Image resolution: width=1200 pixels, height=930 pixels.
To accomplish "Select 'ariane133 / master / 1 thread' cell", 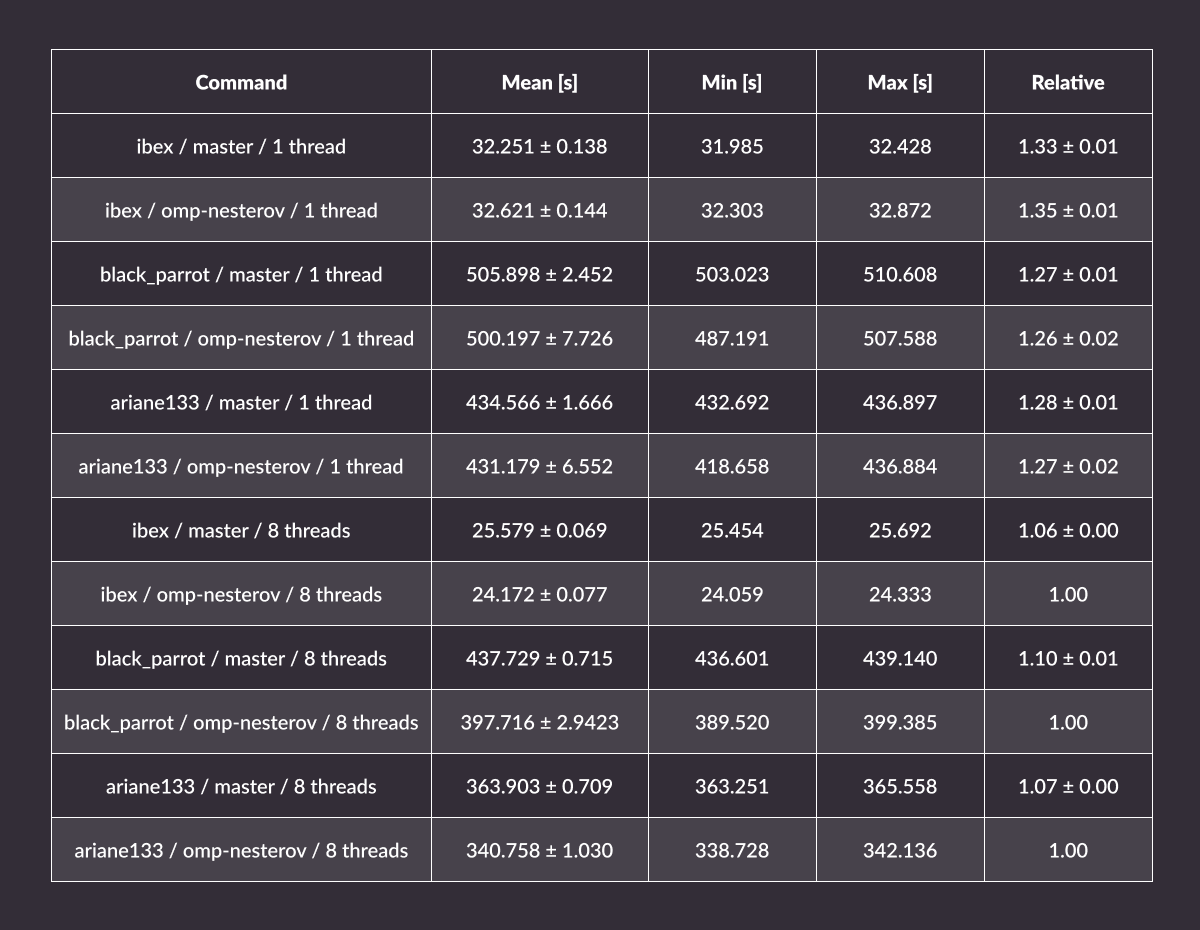I will [x=241, y=402].
